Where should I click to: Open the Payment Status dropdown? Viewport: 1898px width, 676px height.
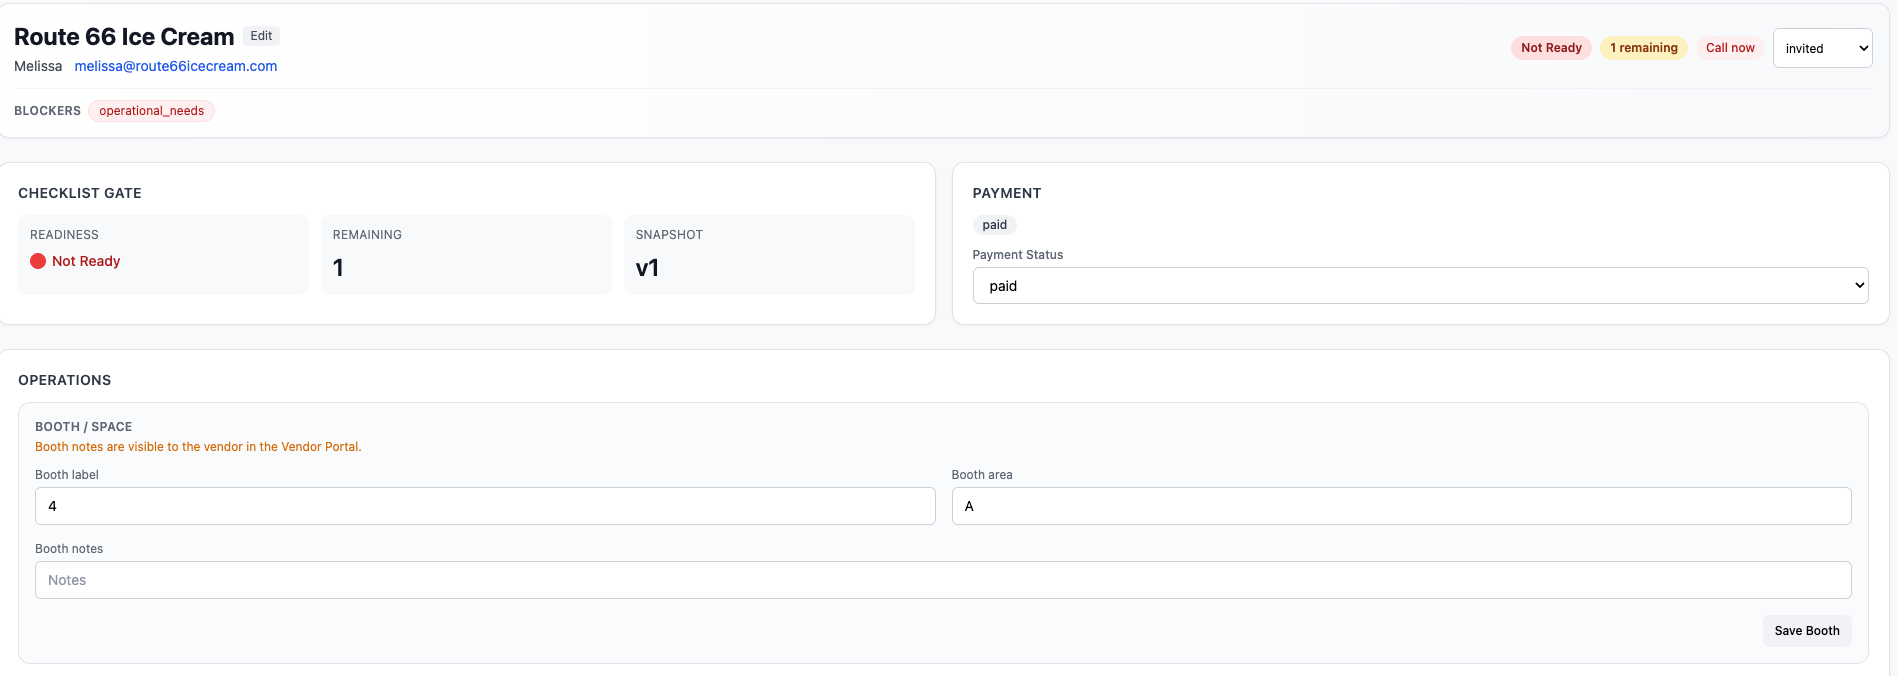pos(1420,286)
